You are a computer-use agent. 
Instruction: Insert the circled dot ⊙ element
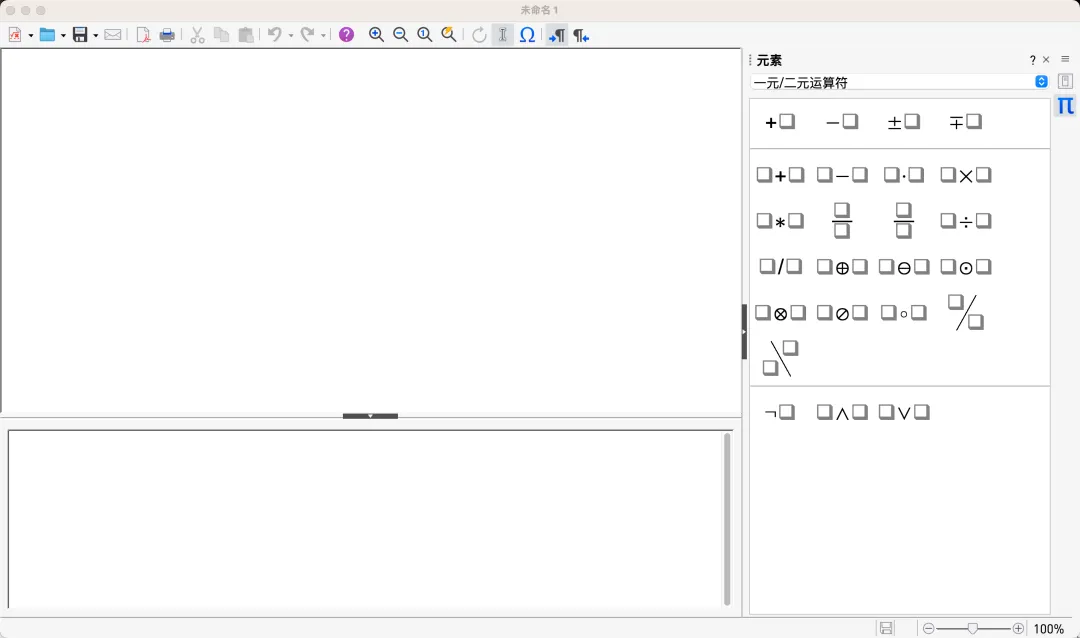coord(966,267)
